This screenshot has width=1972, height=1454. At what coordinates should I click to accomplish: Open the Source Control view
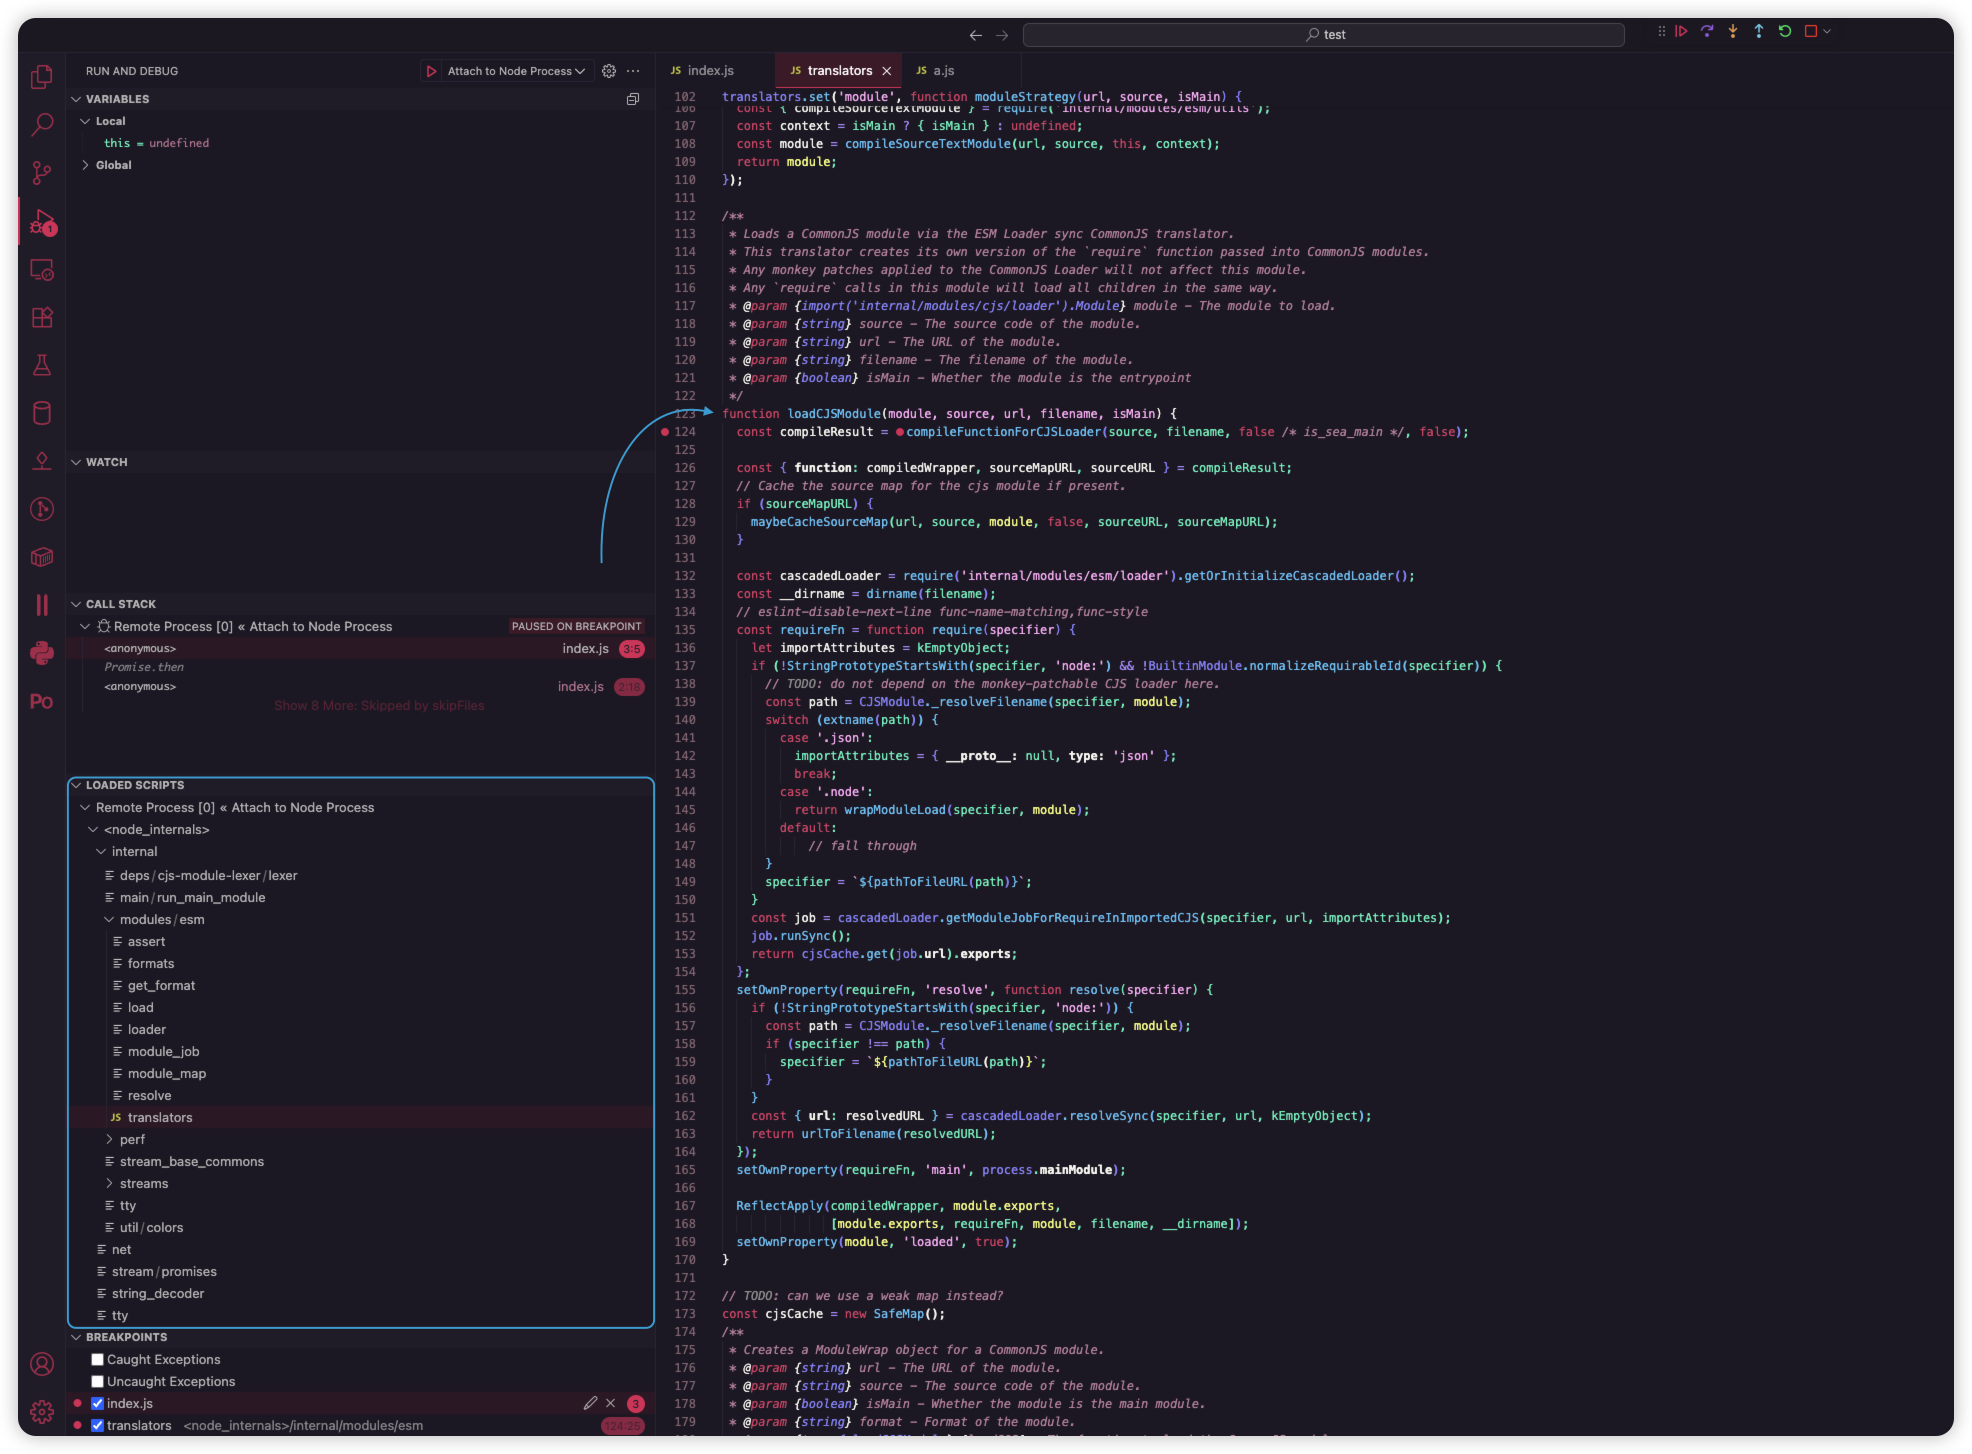[x=42, y=172]
